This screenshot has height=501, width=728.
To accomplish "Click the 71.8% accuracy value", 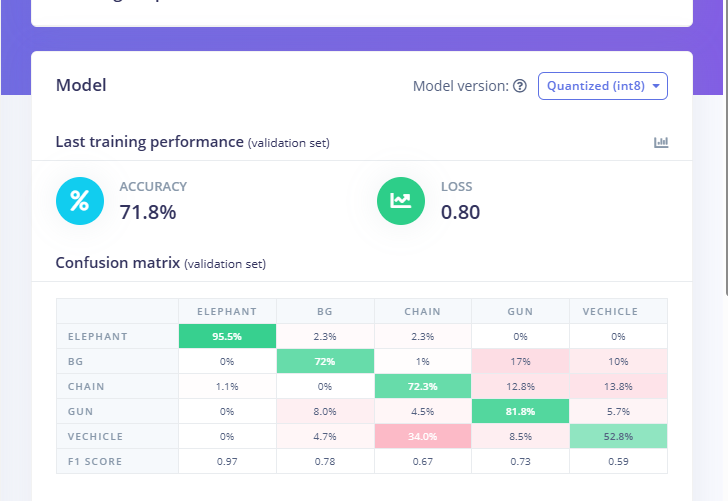I will [x=148, y=212].
